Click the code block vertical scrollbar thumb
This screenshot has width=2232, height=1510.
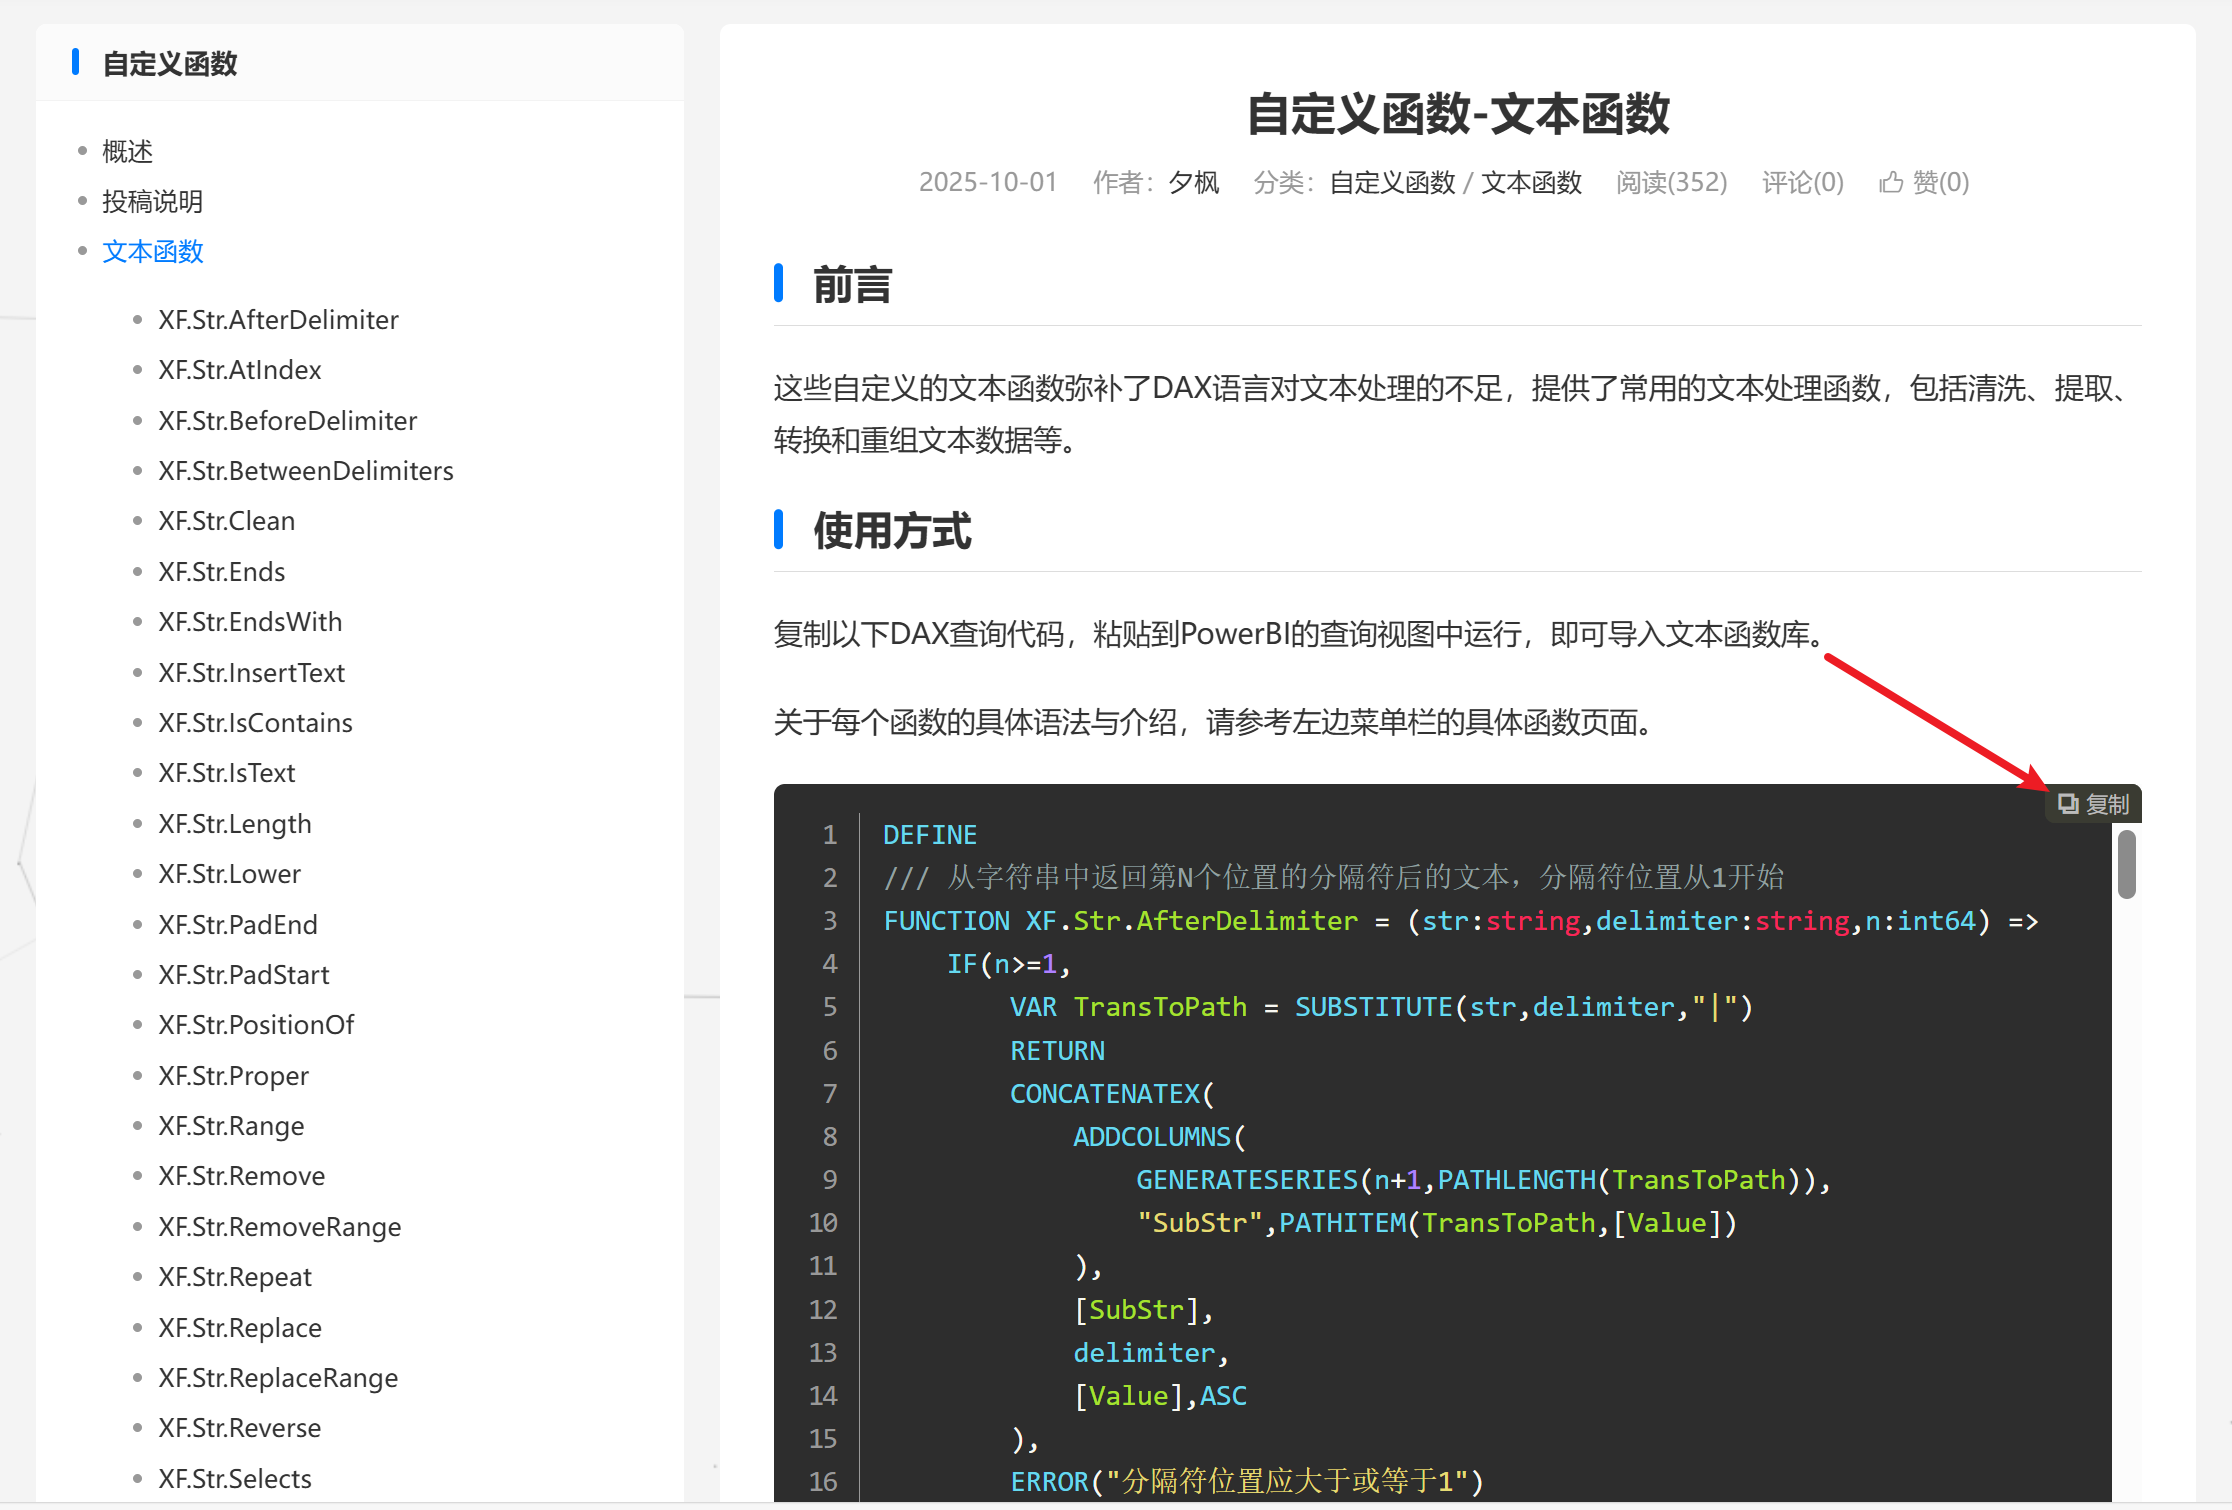2126,864
